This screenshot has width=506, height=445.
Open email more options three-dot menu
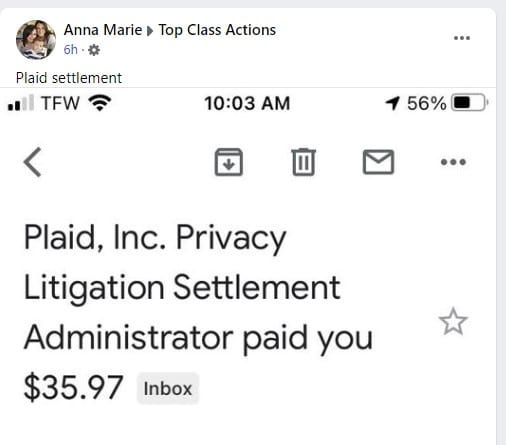(453, 162)
